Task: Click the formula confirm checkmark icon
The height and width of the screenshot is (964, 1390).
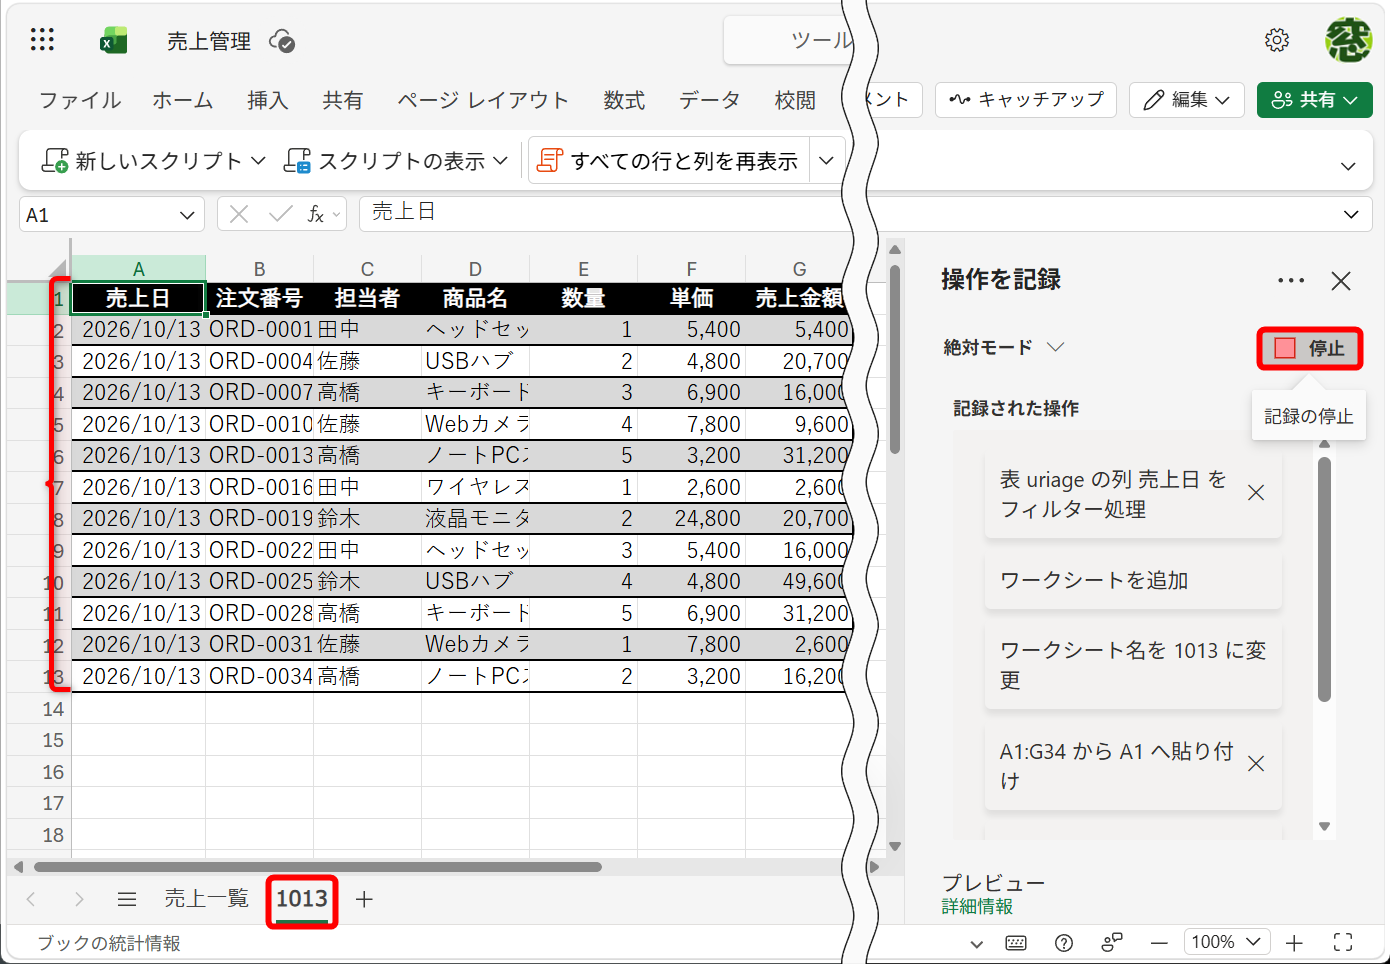Action: pyautogui.click(x=281, y=214)
